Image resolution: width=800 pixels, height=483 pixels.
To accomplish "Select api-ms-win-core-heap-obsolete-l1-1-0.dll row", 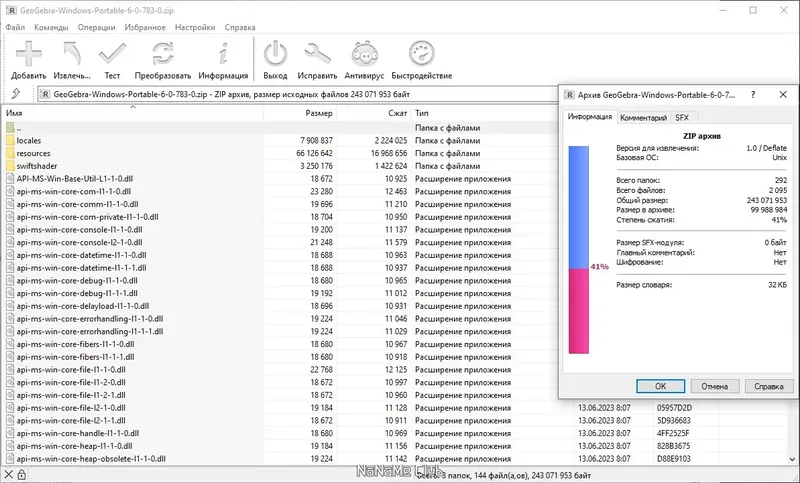I will (395, 459).
